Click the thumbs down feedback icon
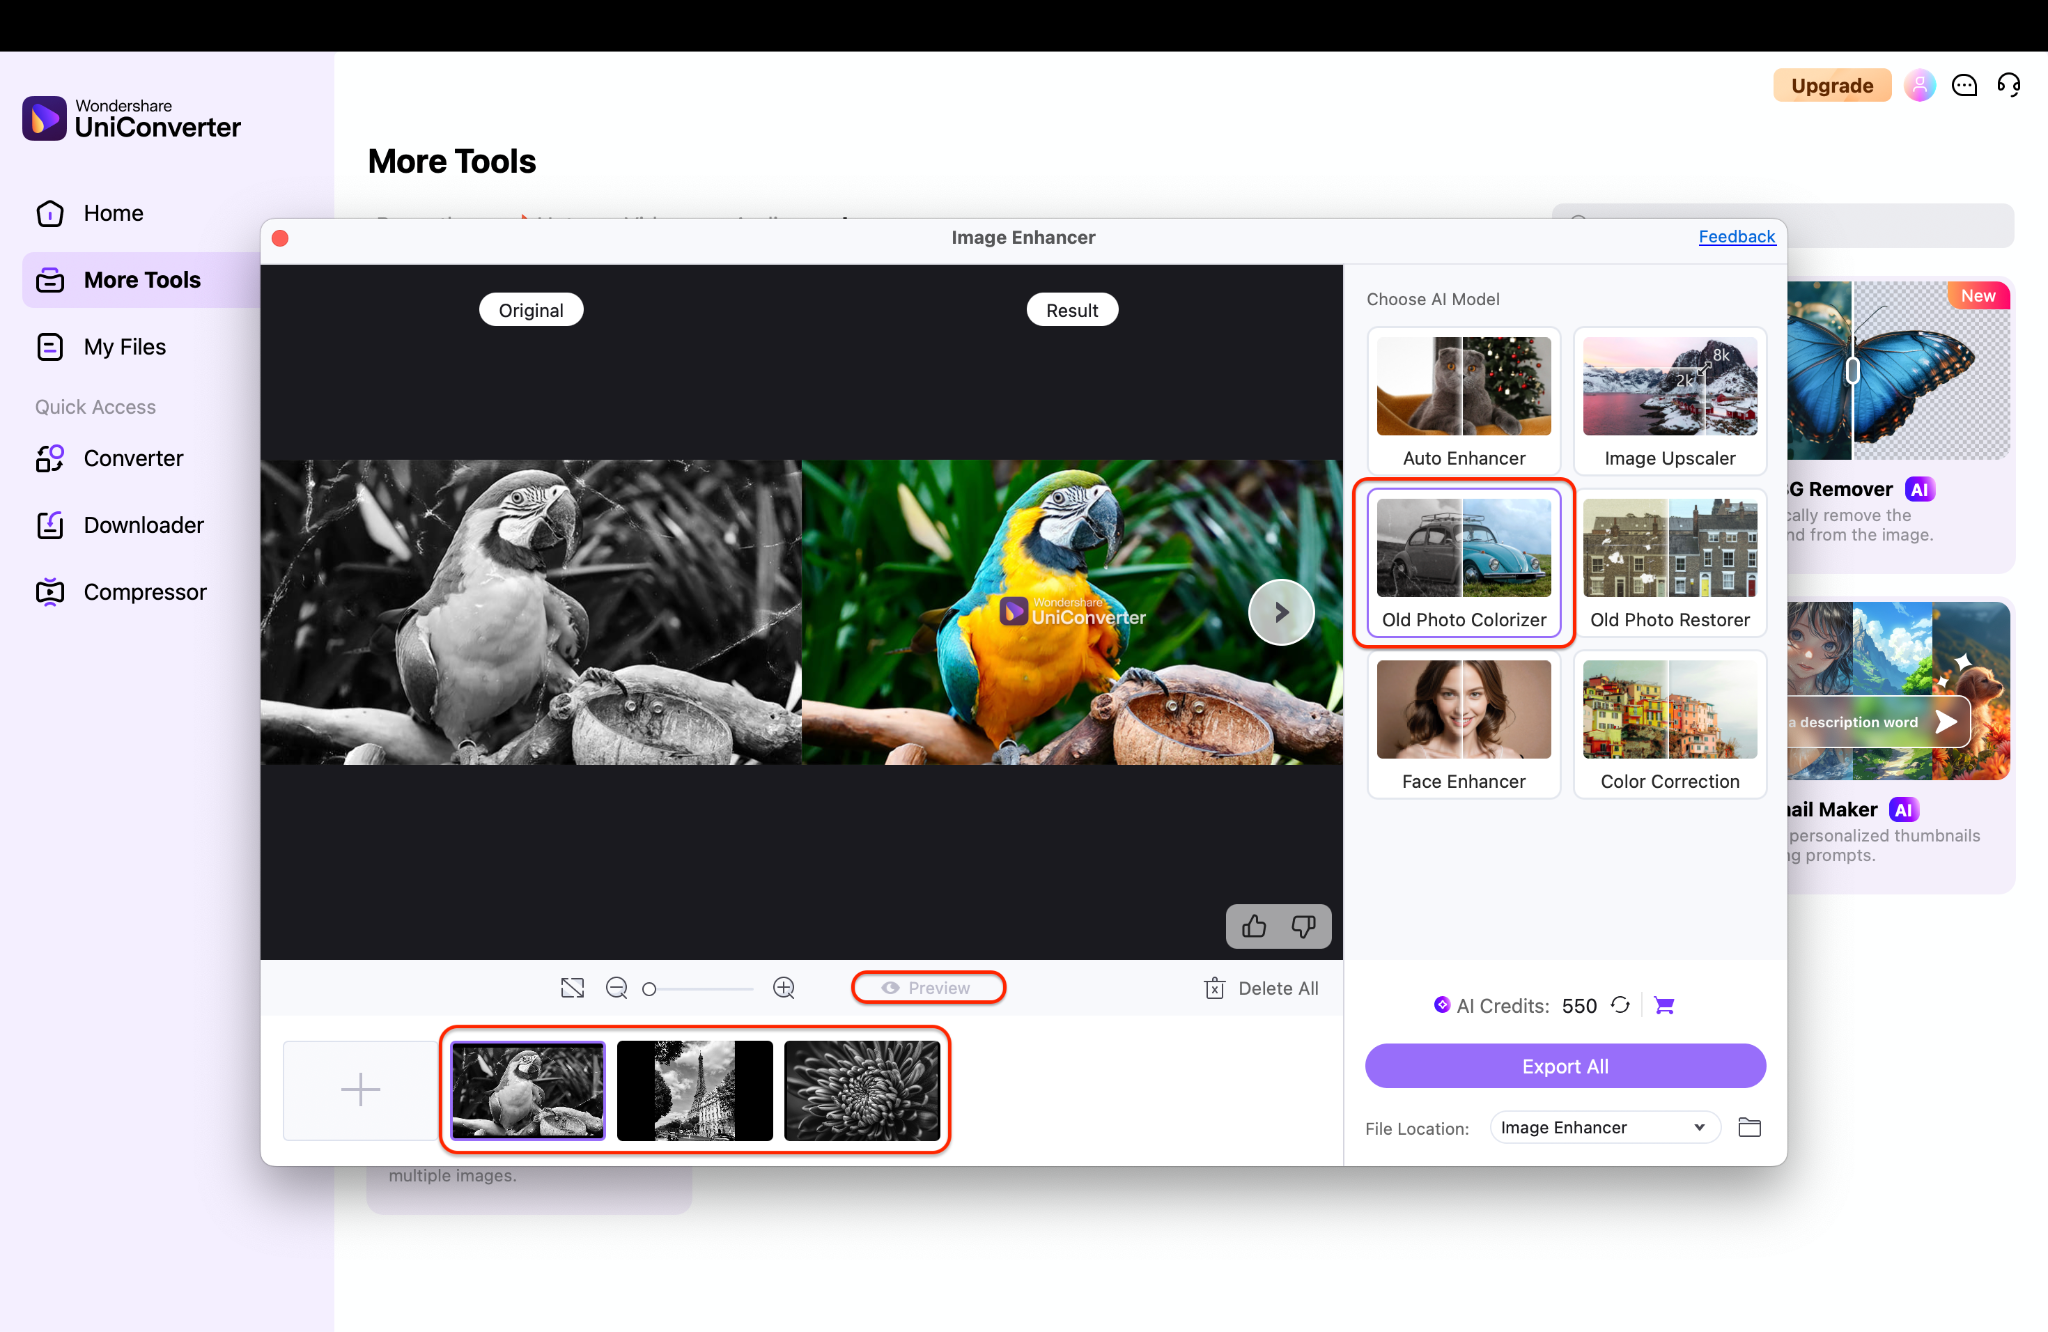 coord(1303,927)
